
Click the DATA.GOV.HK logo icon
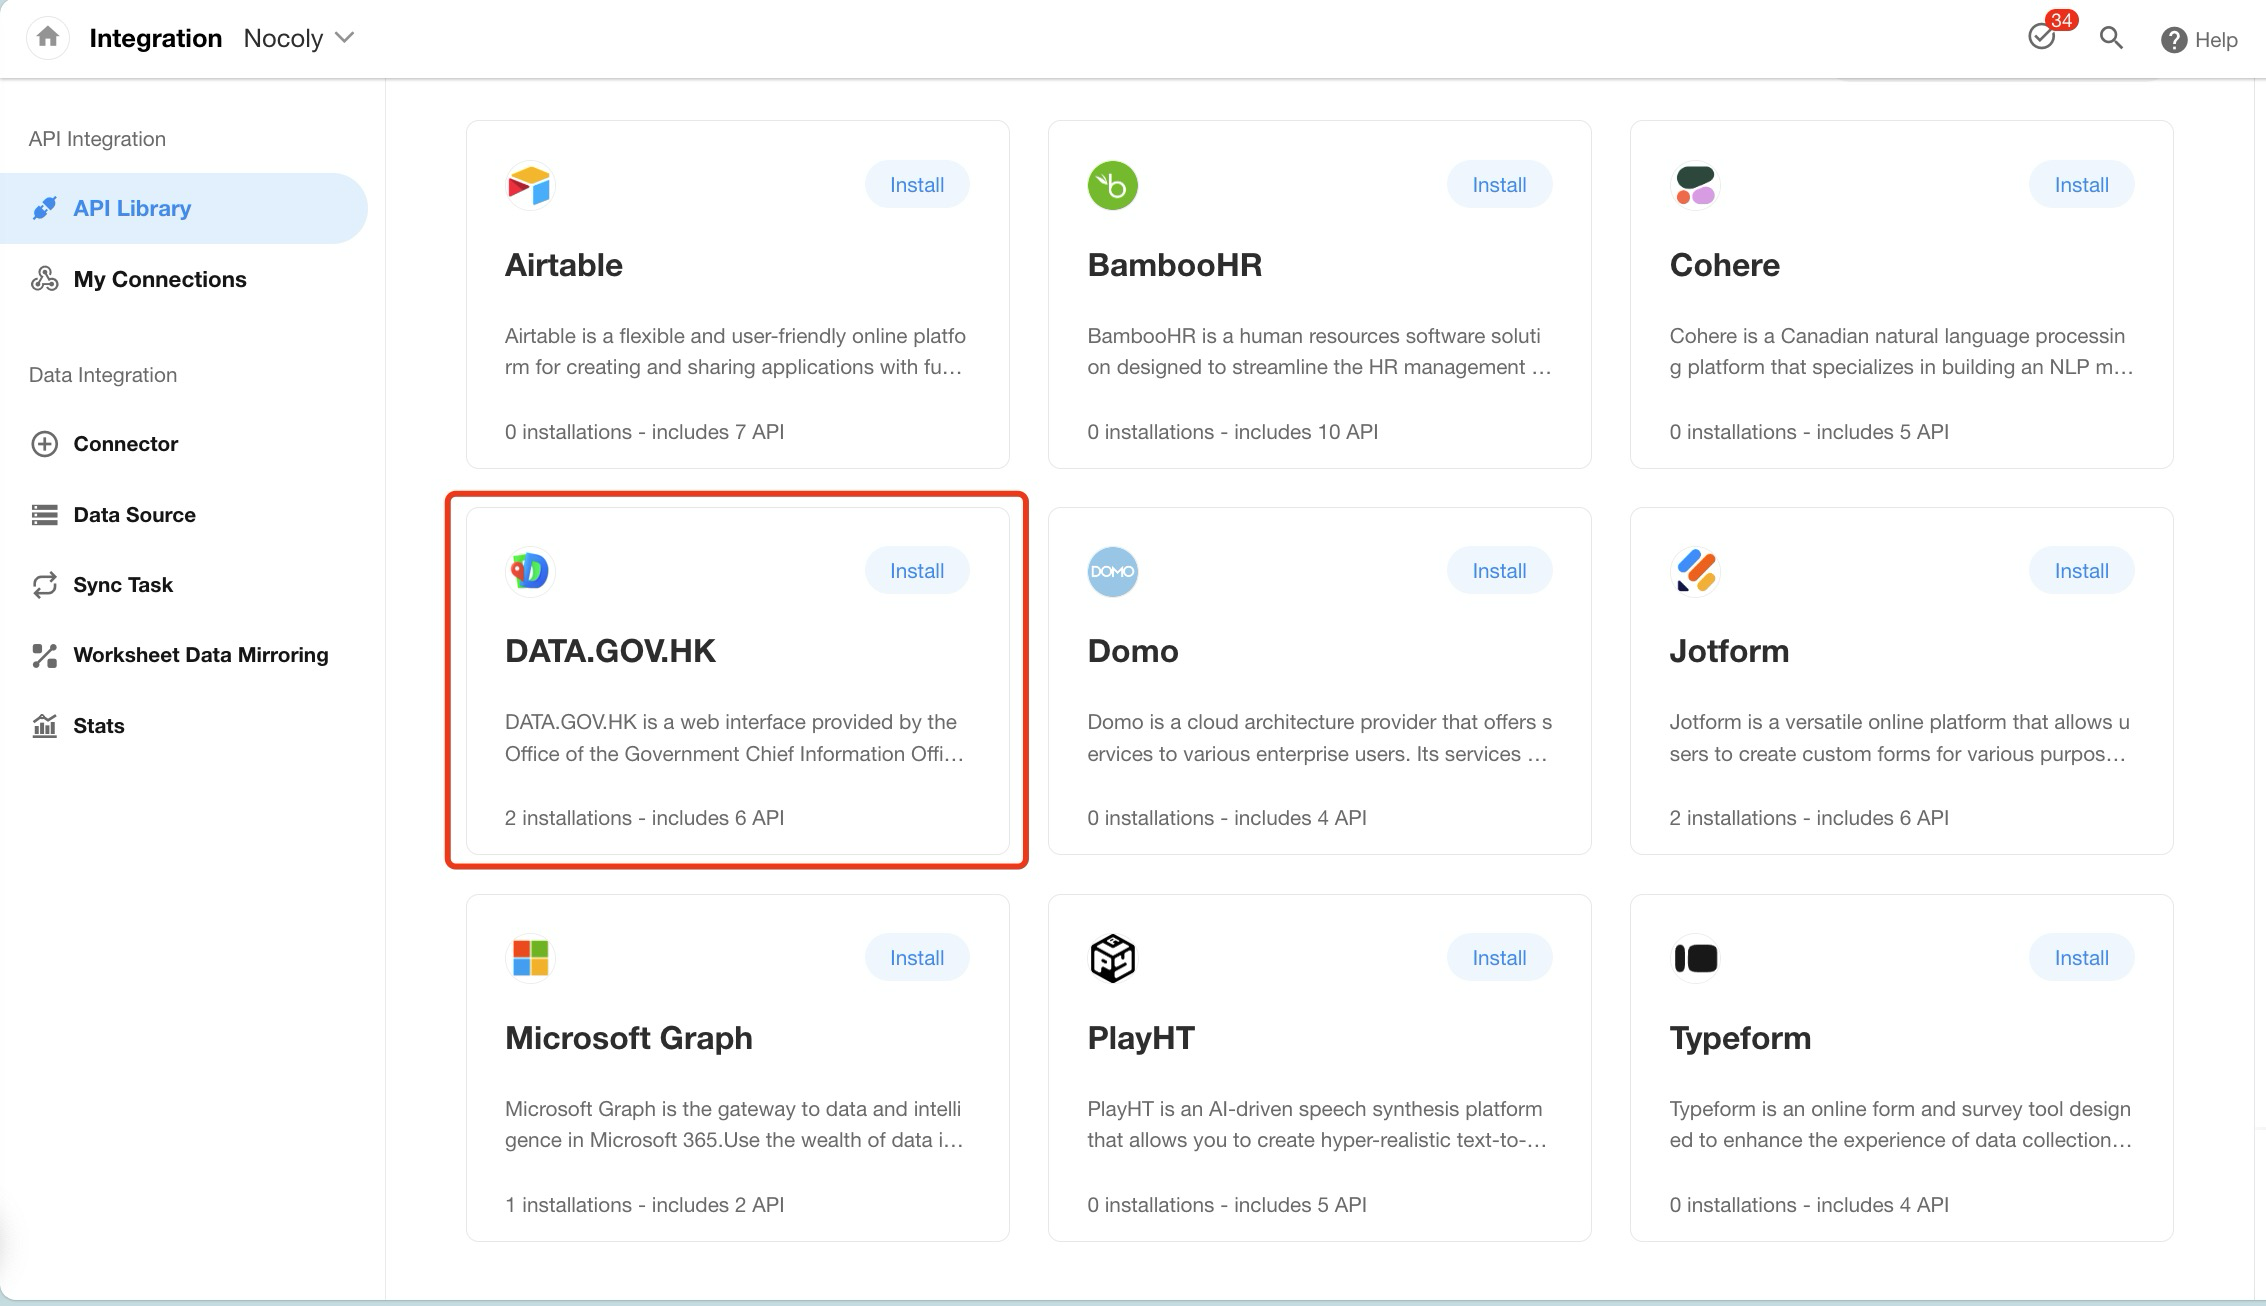[530, 571]
